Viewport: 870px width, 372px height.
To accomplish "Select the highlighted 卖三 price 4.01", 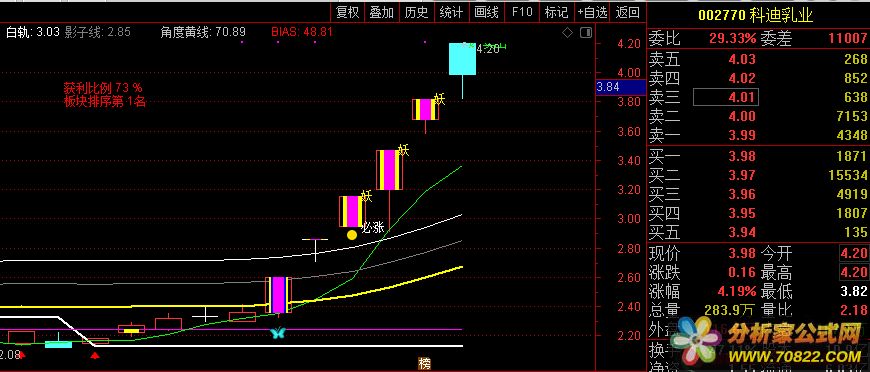I will 726,98.
